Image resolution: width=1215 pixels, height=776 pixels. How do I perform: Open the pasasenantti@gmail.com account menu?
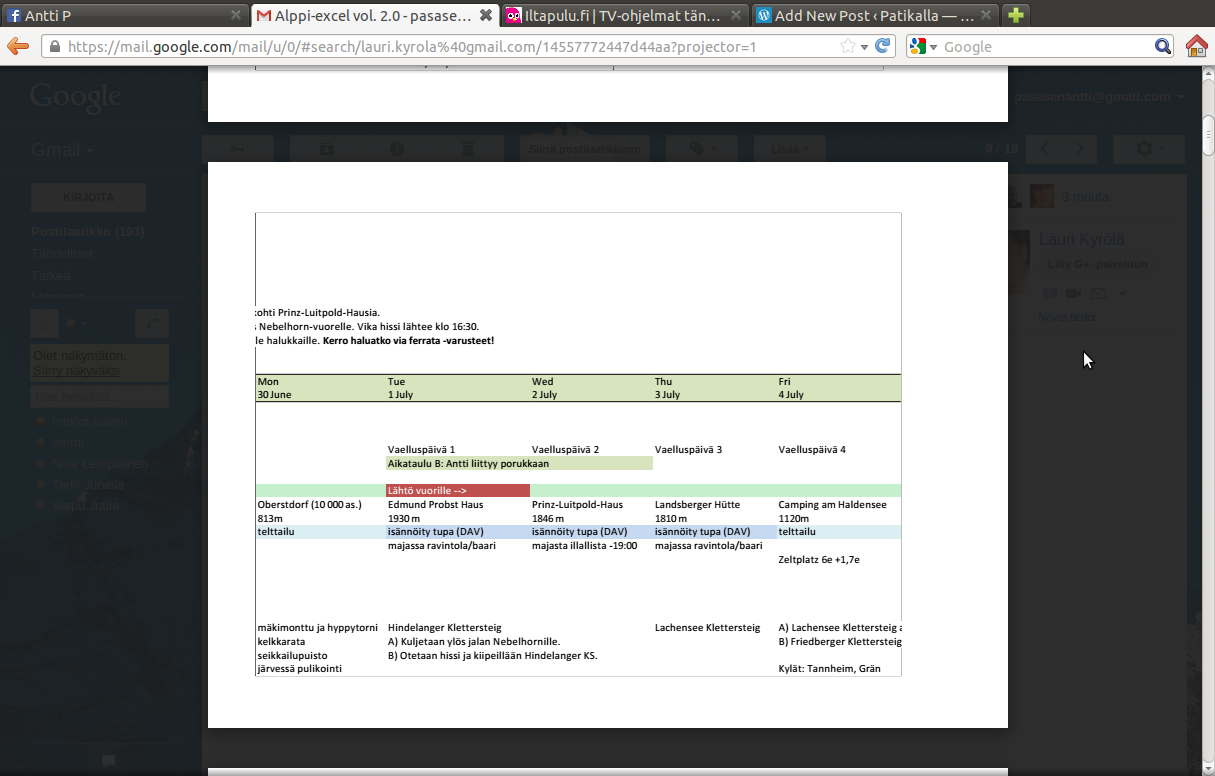pos(1099,97)
